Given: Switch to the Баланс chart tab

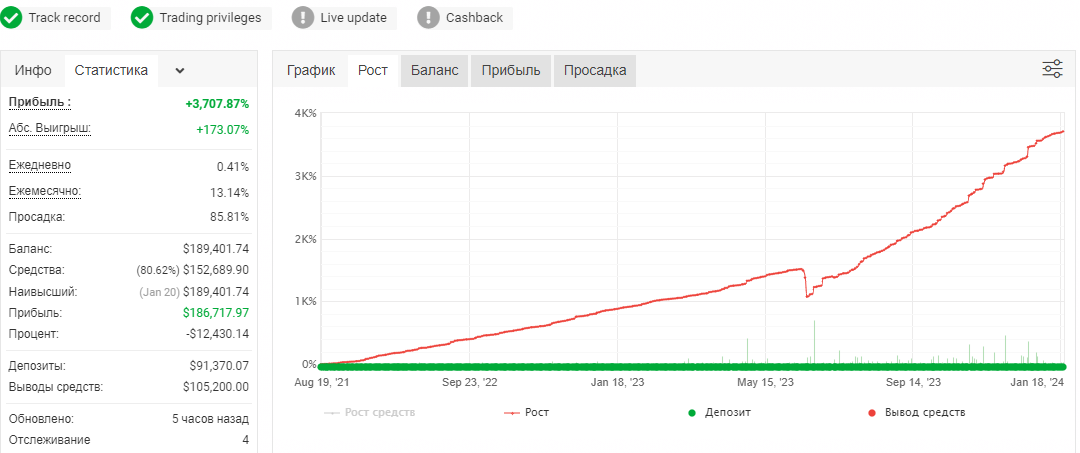Looking at the screenshot, I should point(435,70).
